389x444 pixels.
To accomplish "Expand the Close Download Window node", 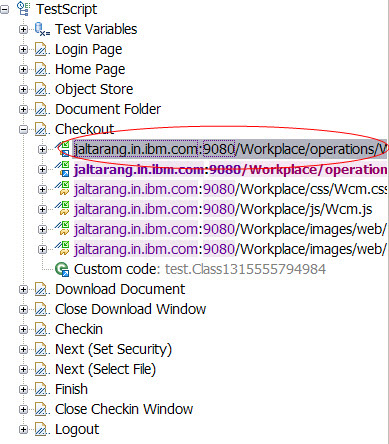I will click(23, 310).
